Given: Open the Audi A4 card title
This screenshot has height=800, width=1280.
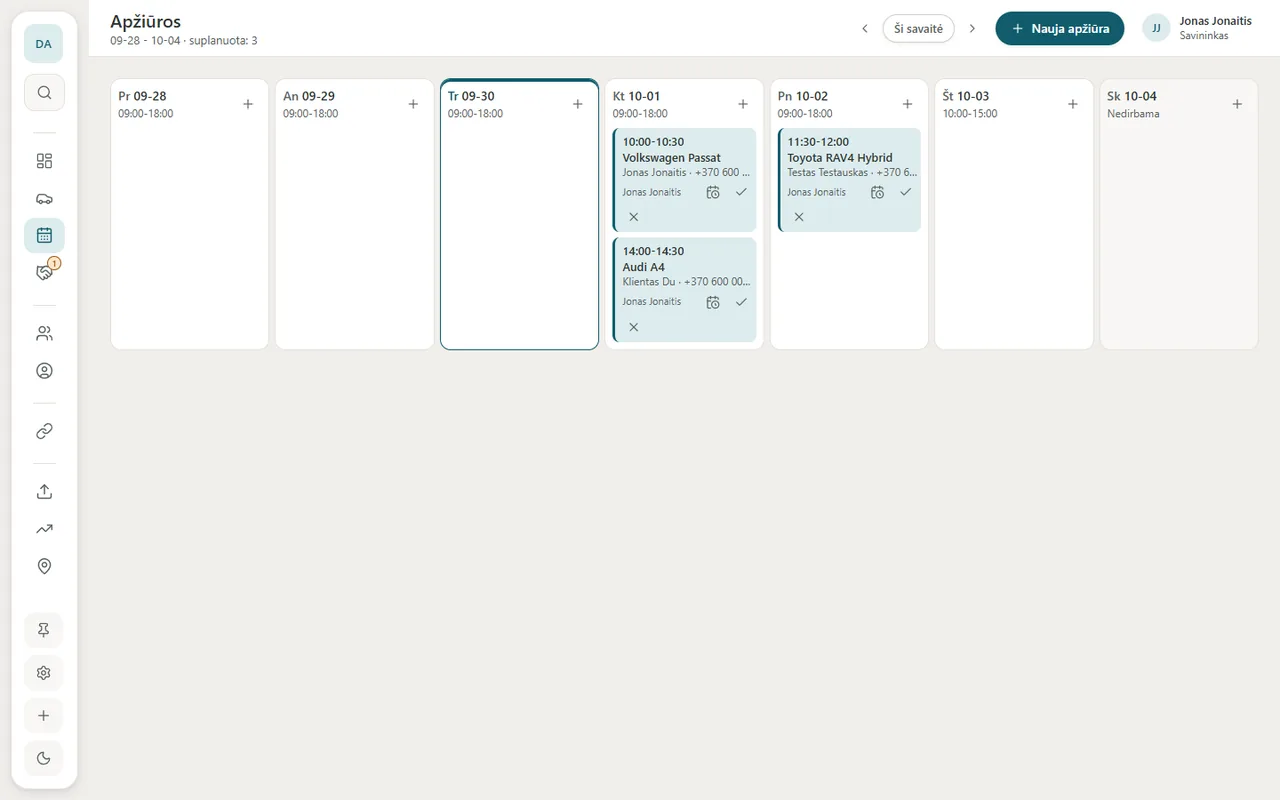Looking at the screenshot, I should pos(644,267).
